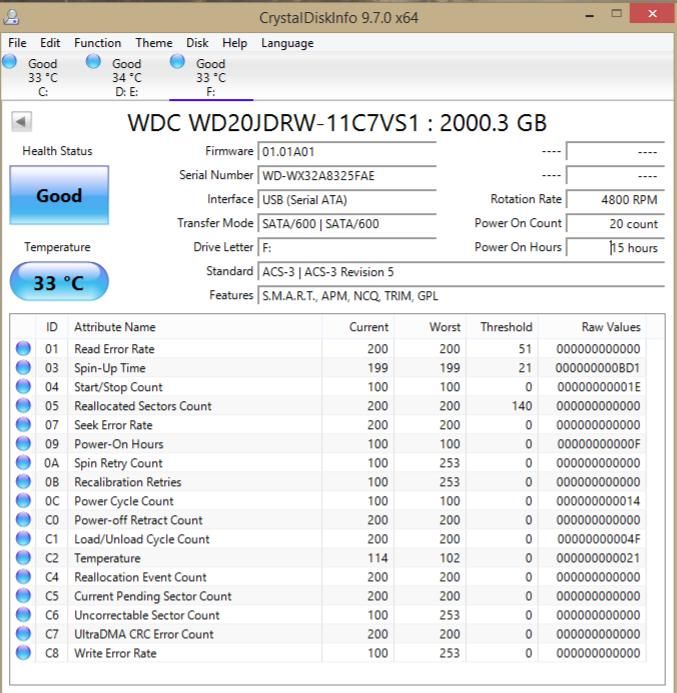Click the status orb for Reallocated Sectors Count

coord(23,405)
